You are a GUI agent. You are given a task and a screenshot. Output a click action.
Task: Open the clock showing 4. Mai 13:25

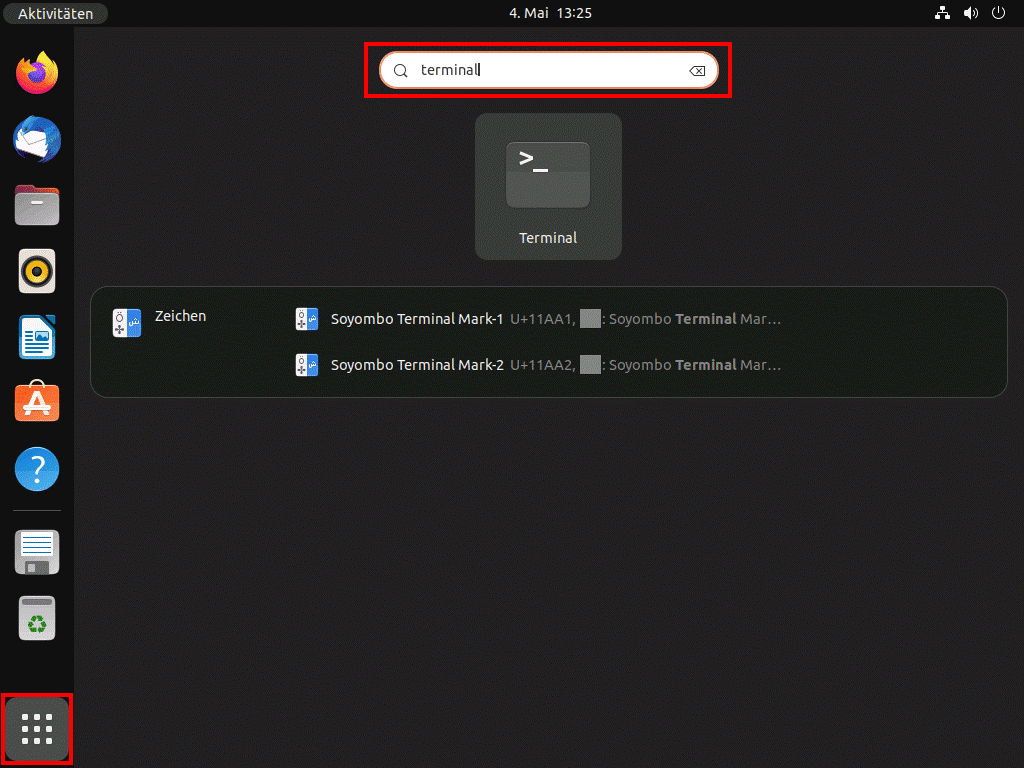pyautogui.click(x=551, y=13)
